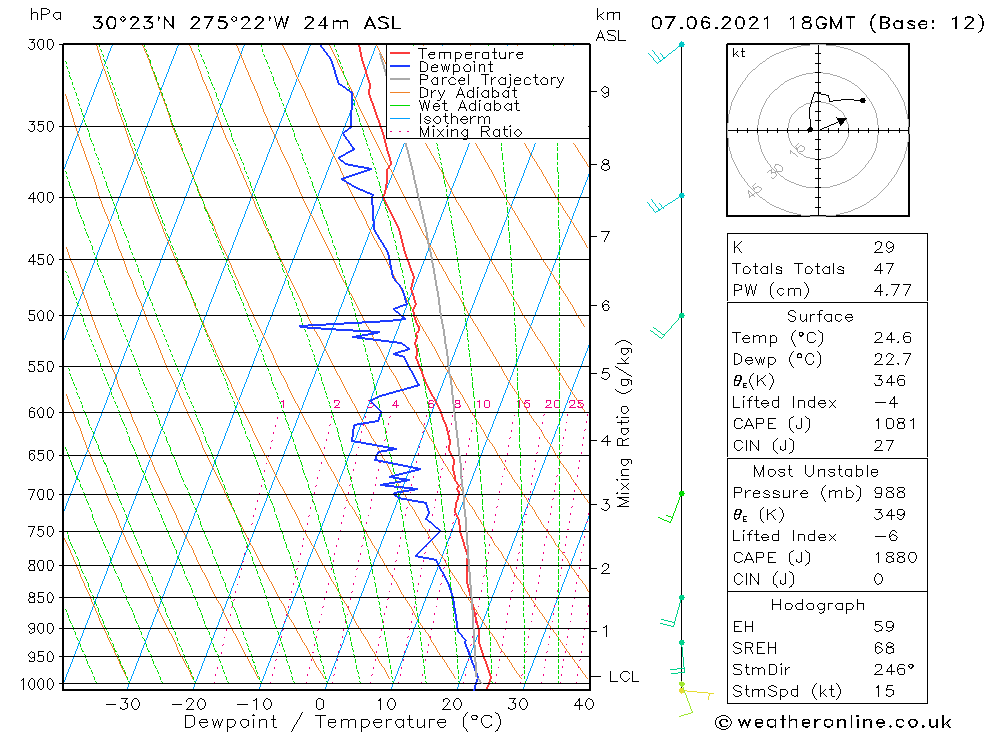Click the pink mixing ratio label 1

pos(283,404)
